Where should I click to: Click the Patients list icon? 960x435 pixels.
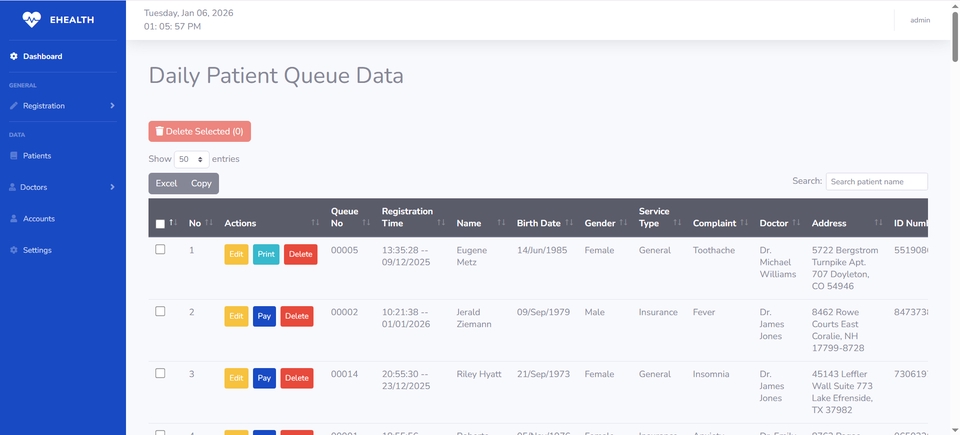point(14,156)
